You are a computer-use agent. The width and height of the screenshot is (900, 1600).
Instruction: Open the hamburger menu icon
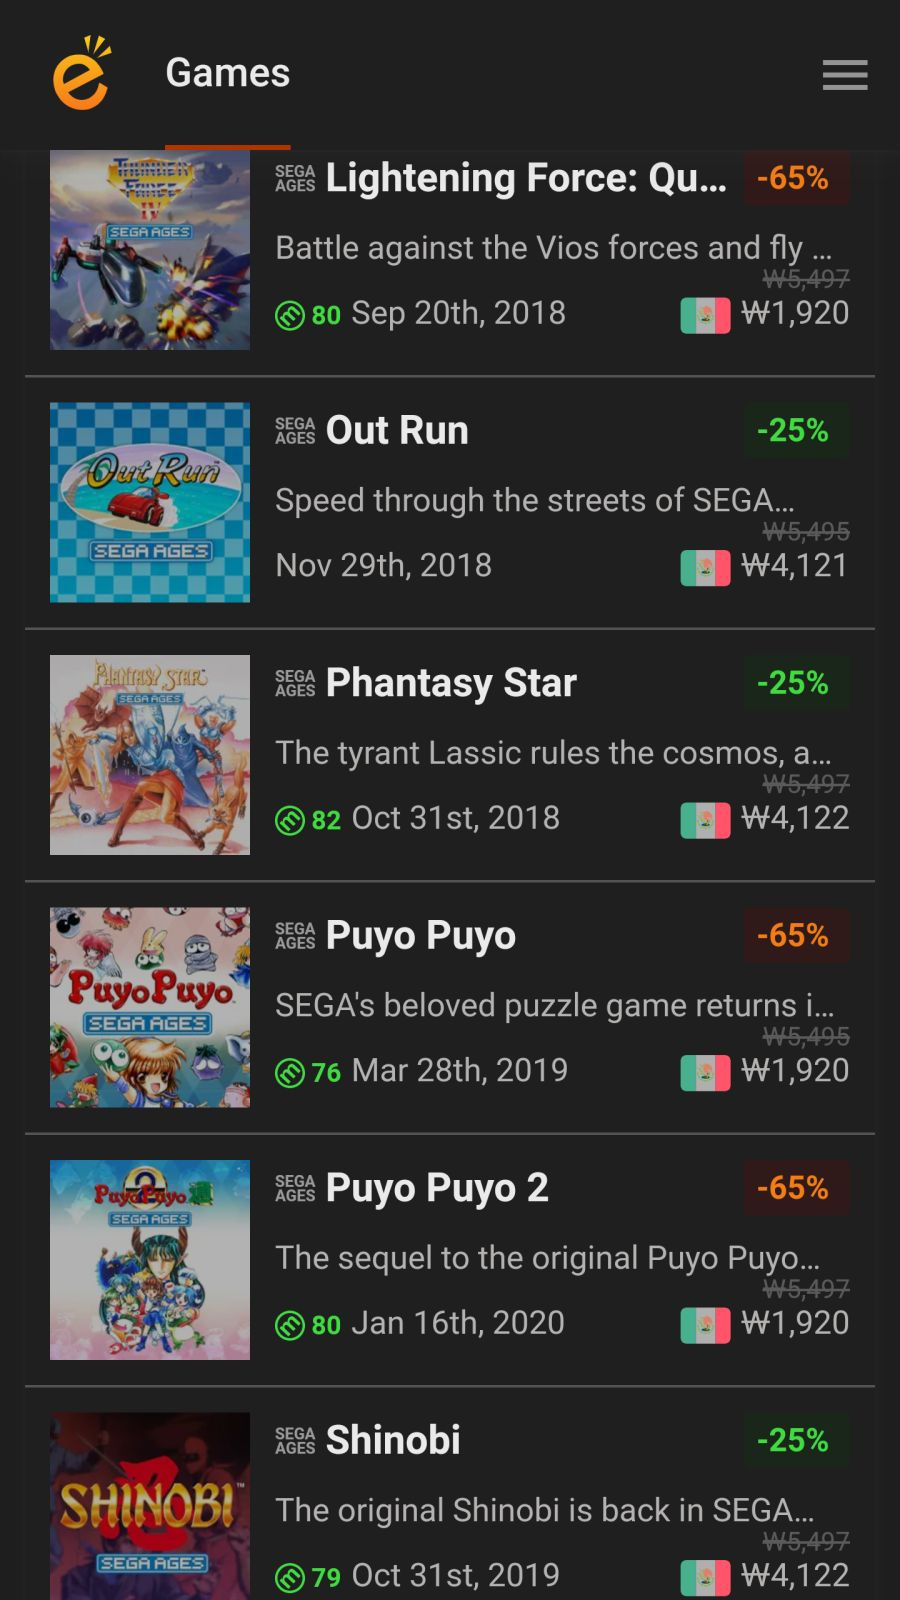pyautogui.click(x=845, y=74)
